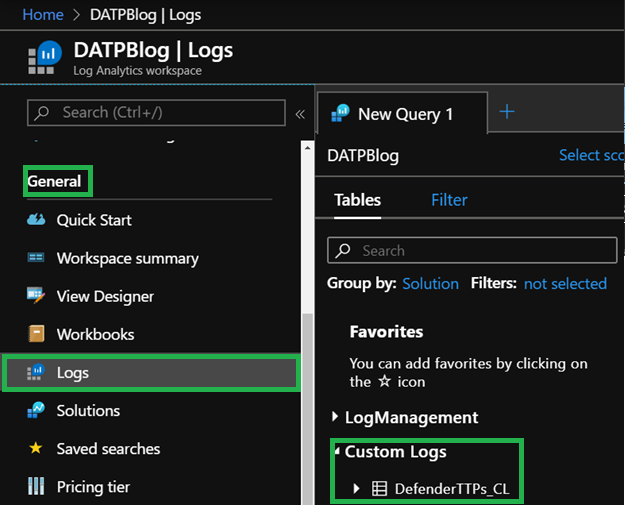Add a new query tab with plus

tap(506, 112)
